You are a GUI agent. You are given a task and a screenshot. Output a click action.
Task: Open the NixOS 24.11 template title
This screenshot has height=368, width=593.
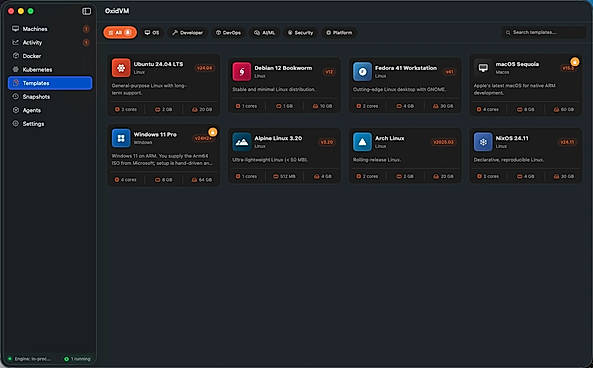pyautogui.click(x=512, y=138)
